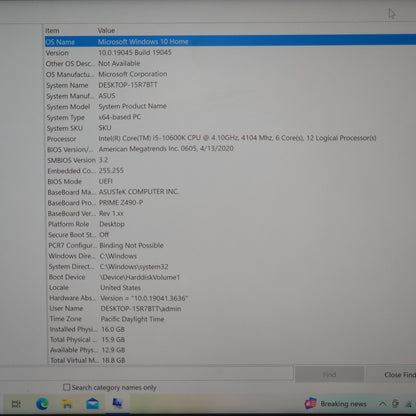Launch Microsoft Edge from the taskbar

pyautogui.click(x=42, y=404)
